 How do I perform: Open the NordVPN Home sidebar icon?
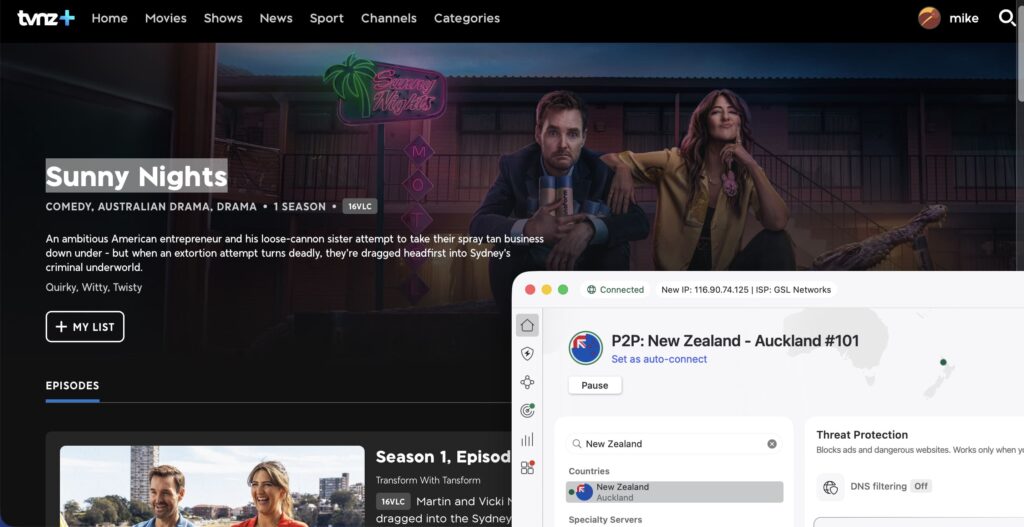(x=527, y=325)
